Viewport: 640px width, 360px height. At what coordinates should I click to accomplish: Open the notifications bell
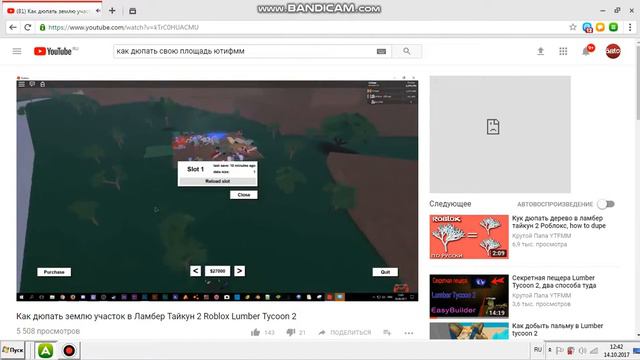pyautogui.click(x=586, y=51)
